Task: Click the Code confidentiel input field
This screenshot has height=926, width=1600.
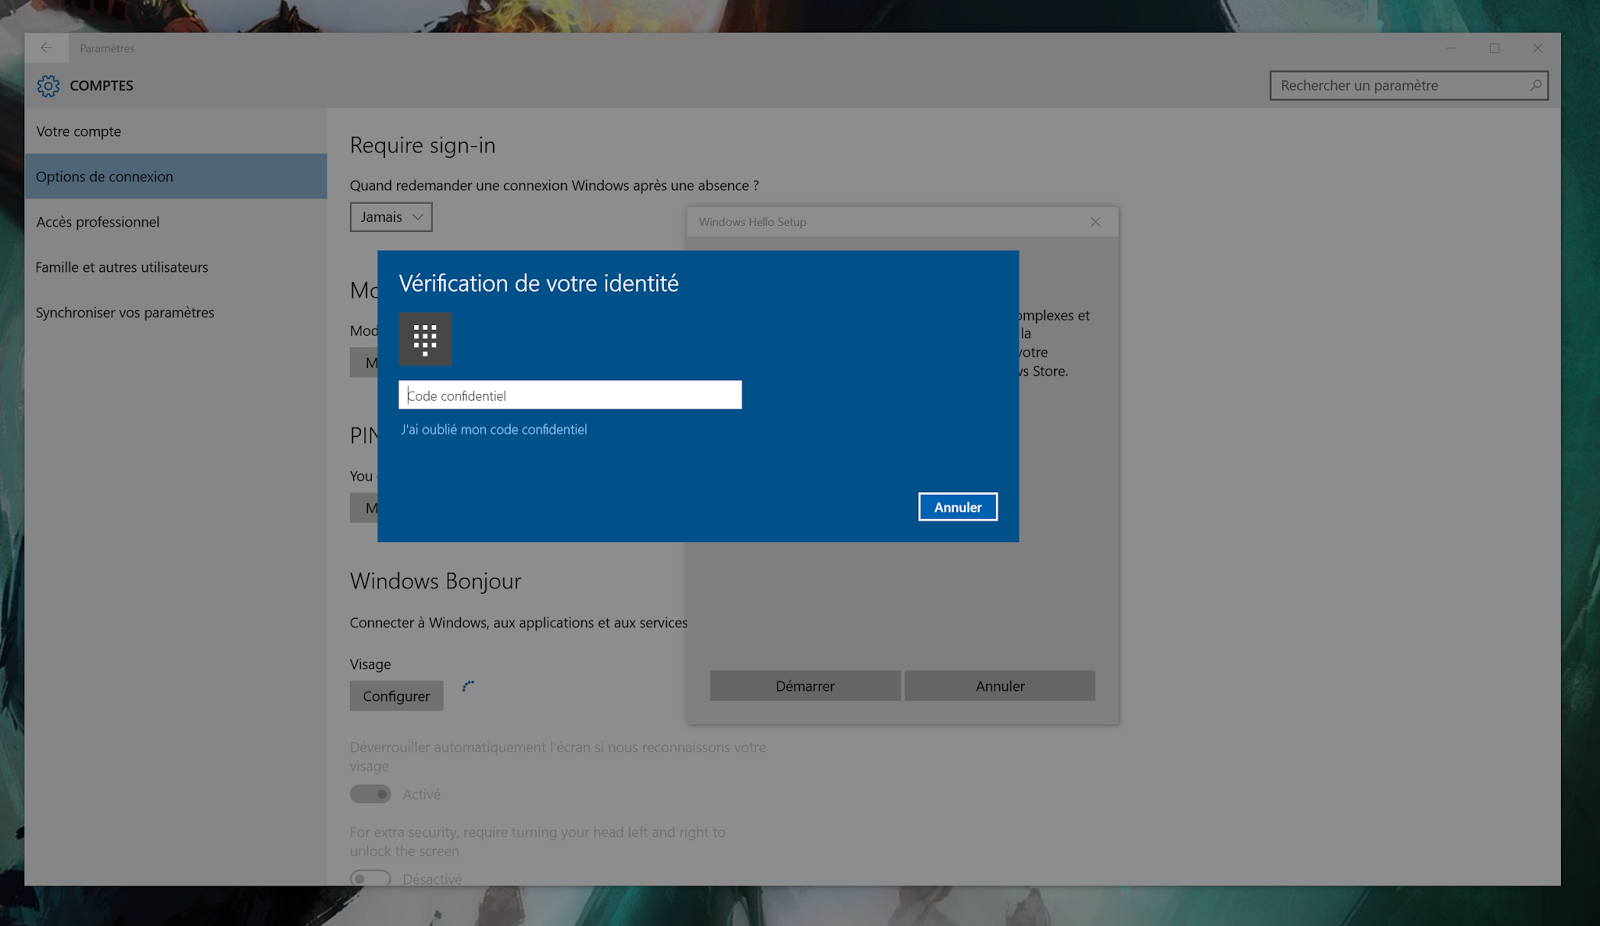Action: (569, 394)
